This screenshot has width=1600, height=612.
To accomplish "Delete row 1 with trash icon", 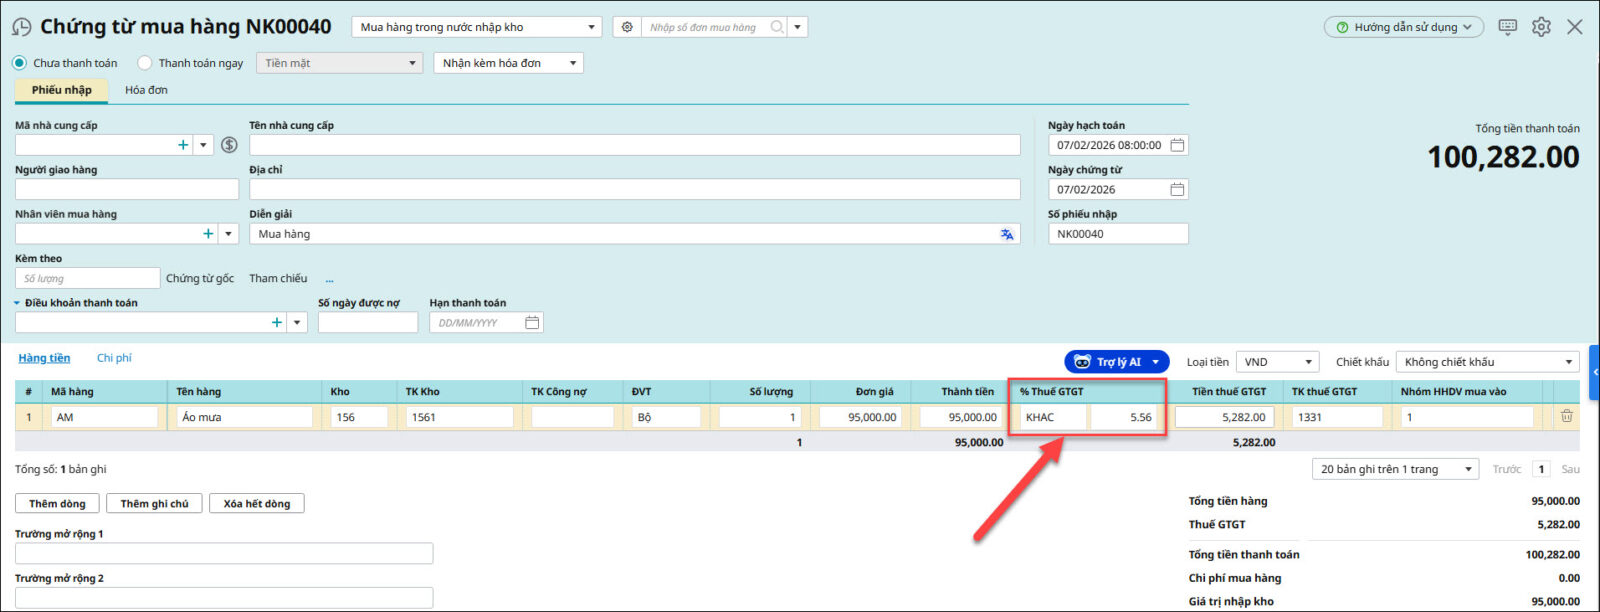I will [x=1566, y=417].
